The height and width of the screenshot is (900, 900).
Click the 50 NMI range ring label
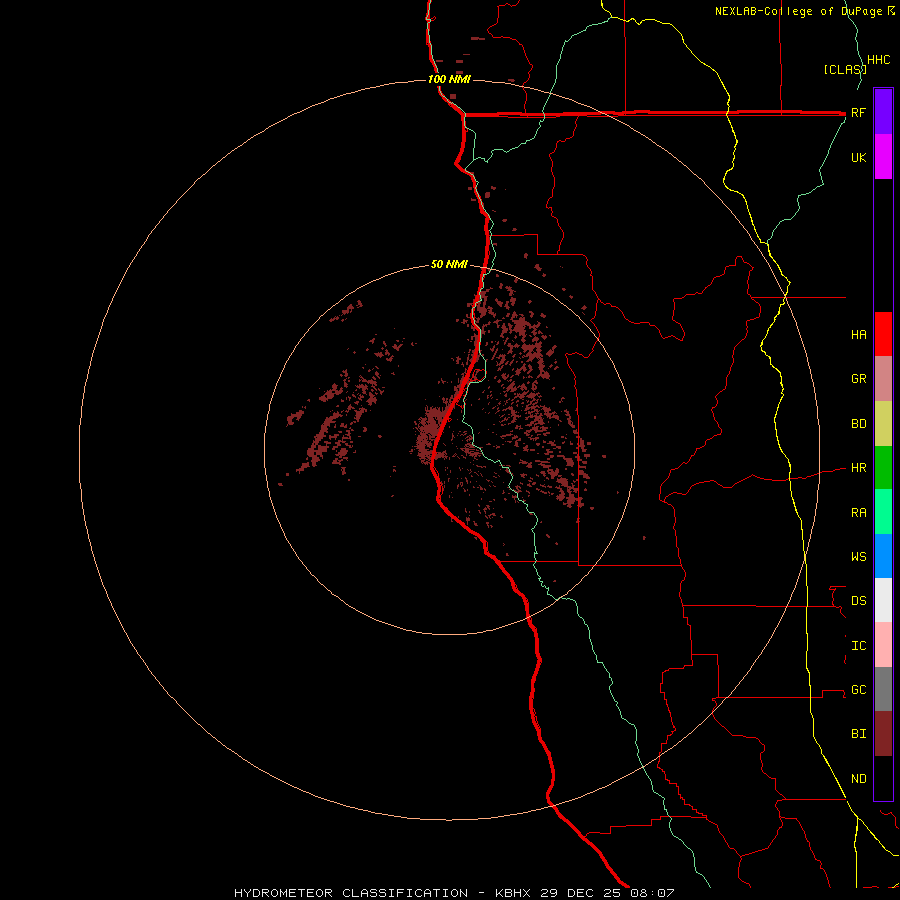coord(449,265)
